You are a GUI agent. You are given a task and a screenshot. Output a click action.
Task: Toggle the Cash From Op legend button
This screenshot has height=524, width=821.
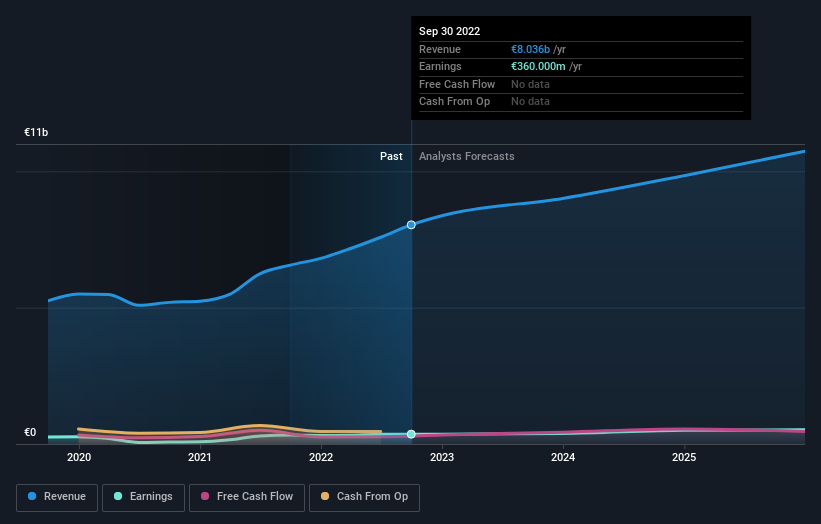(x=364, y=497)
